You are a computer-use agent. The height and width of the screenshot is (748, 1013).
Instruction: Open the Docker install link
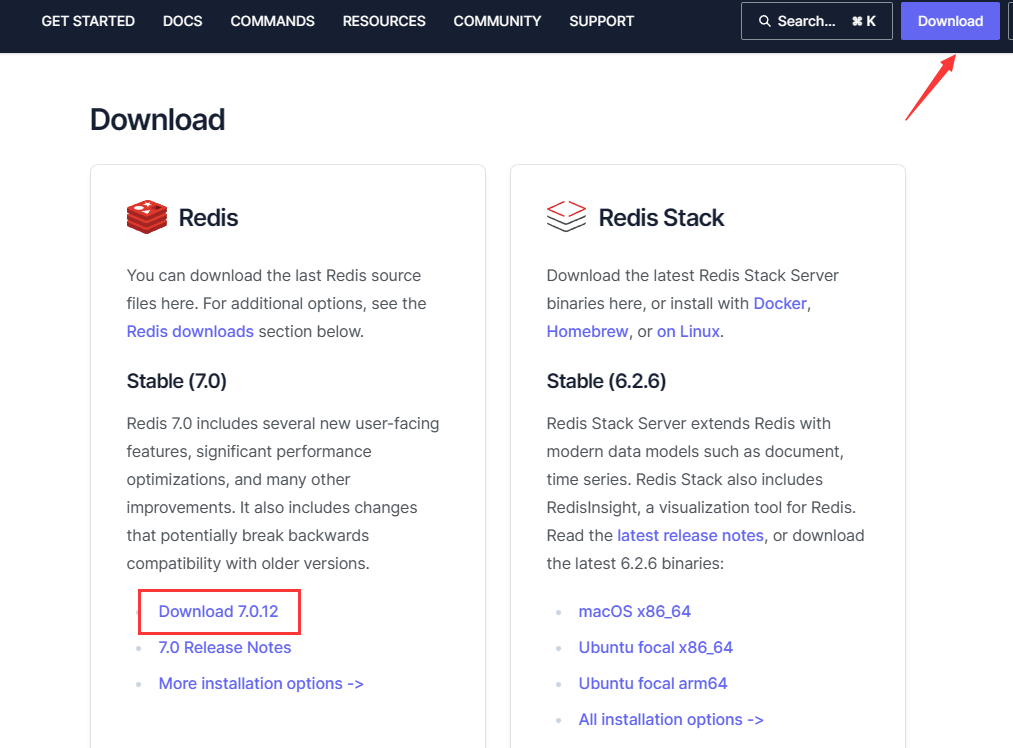[780, 303]
